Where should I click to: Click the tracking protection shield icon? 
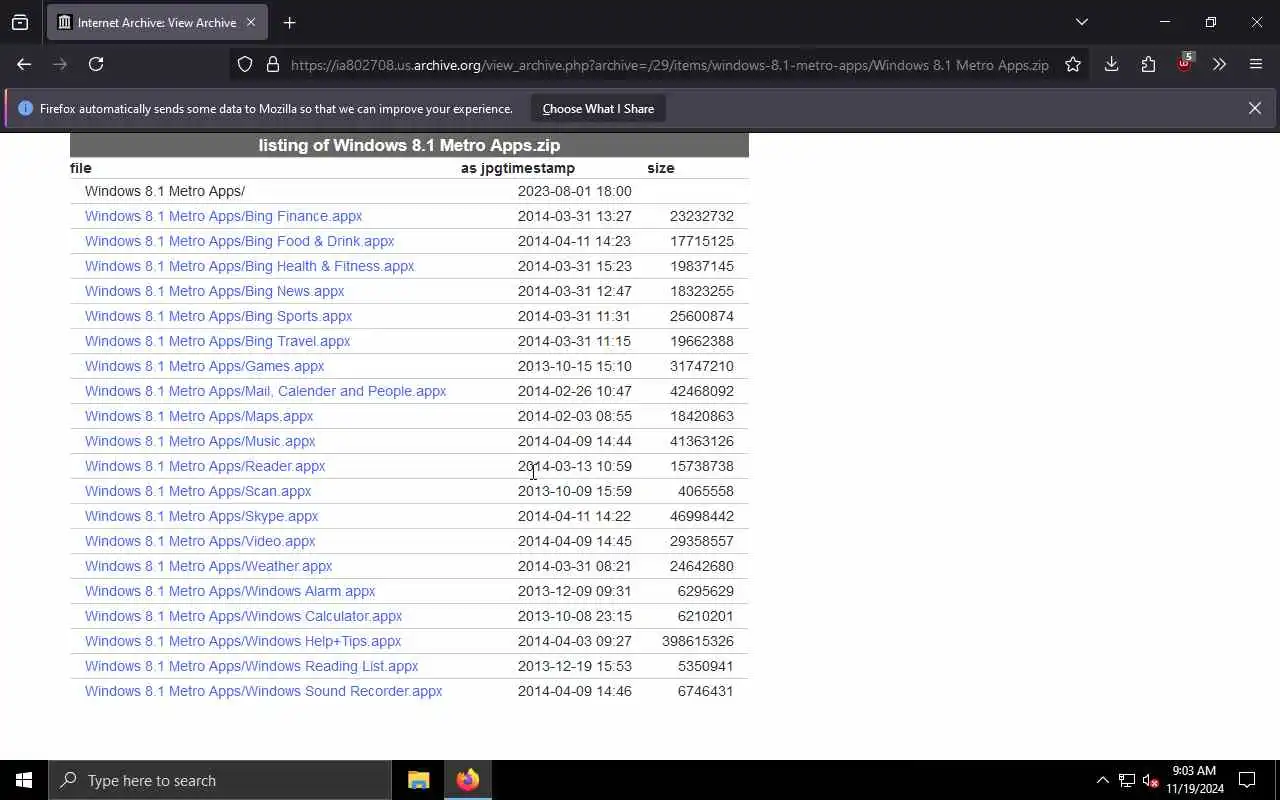click(245, 64)
